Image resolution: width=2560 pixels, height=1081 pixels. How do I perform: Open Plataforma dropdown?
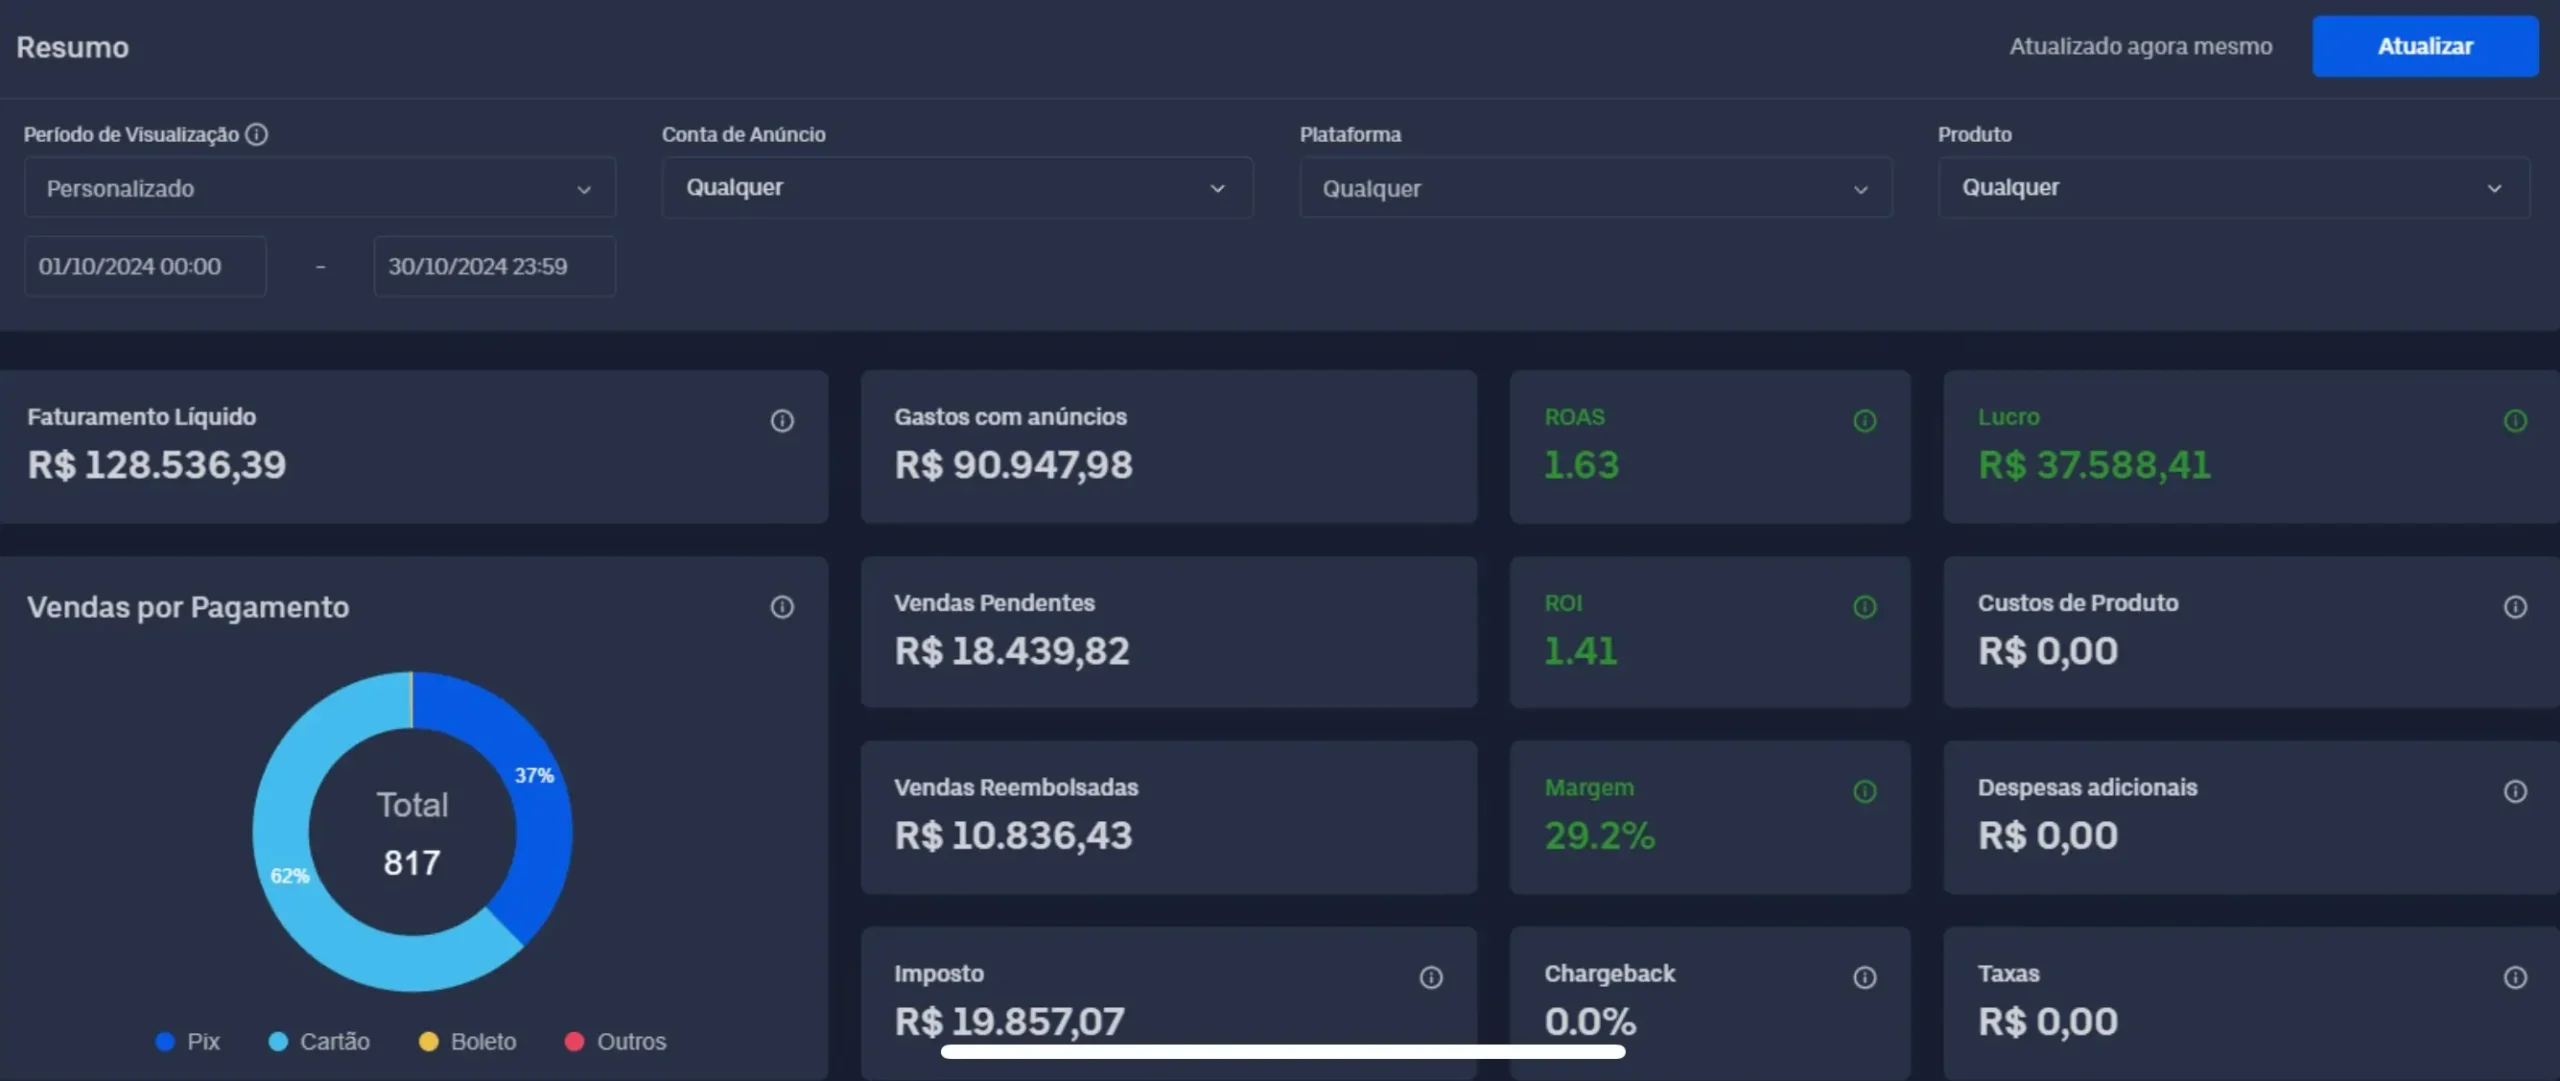click(1595, 188)
